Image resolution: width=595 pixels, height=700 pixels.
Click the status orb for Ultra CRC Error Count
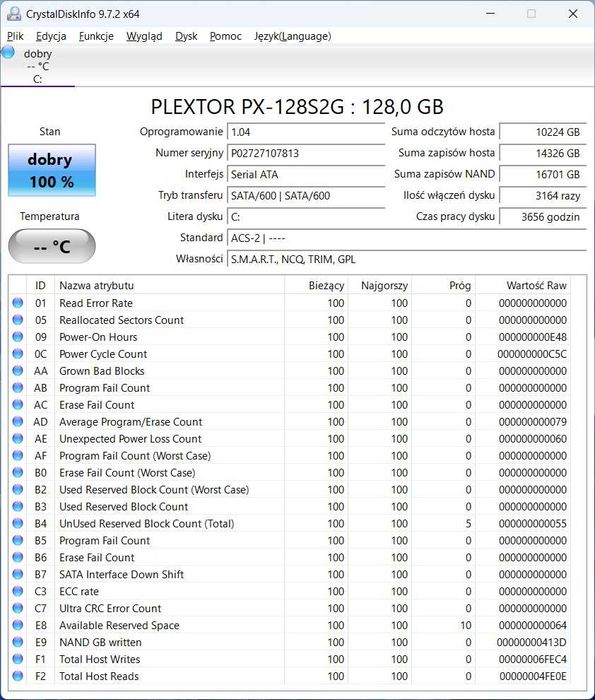click(x=18, y=608)
